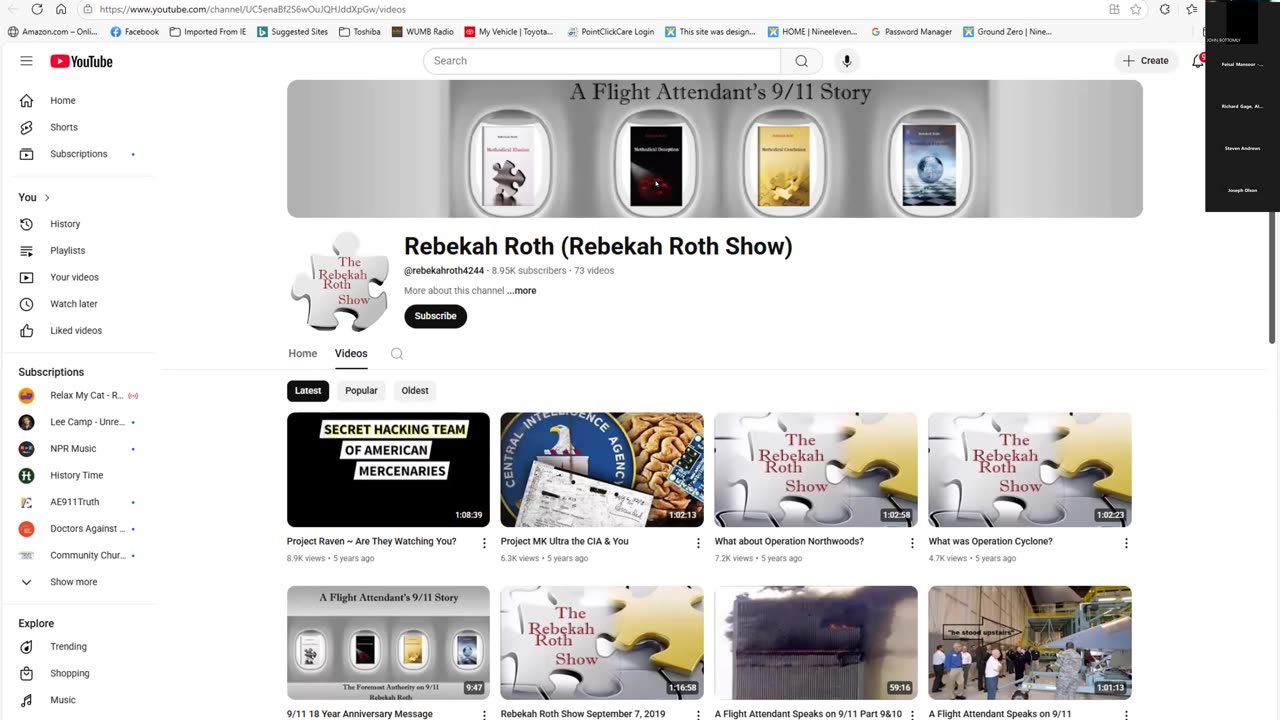This screenshot has height=720, width=1280.
Task: Expand the You section chevron
Action: click(x=46, y=198)
